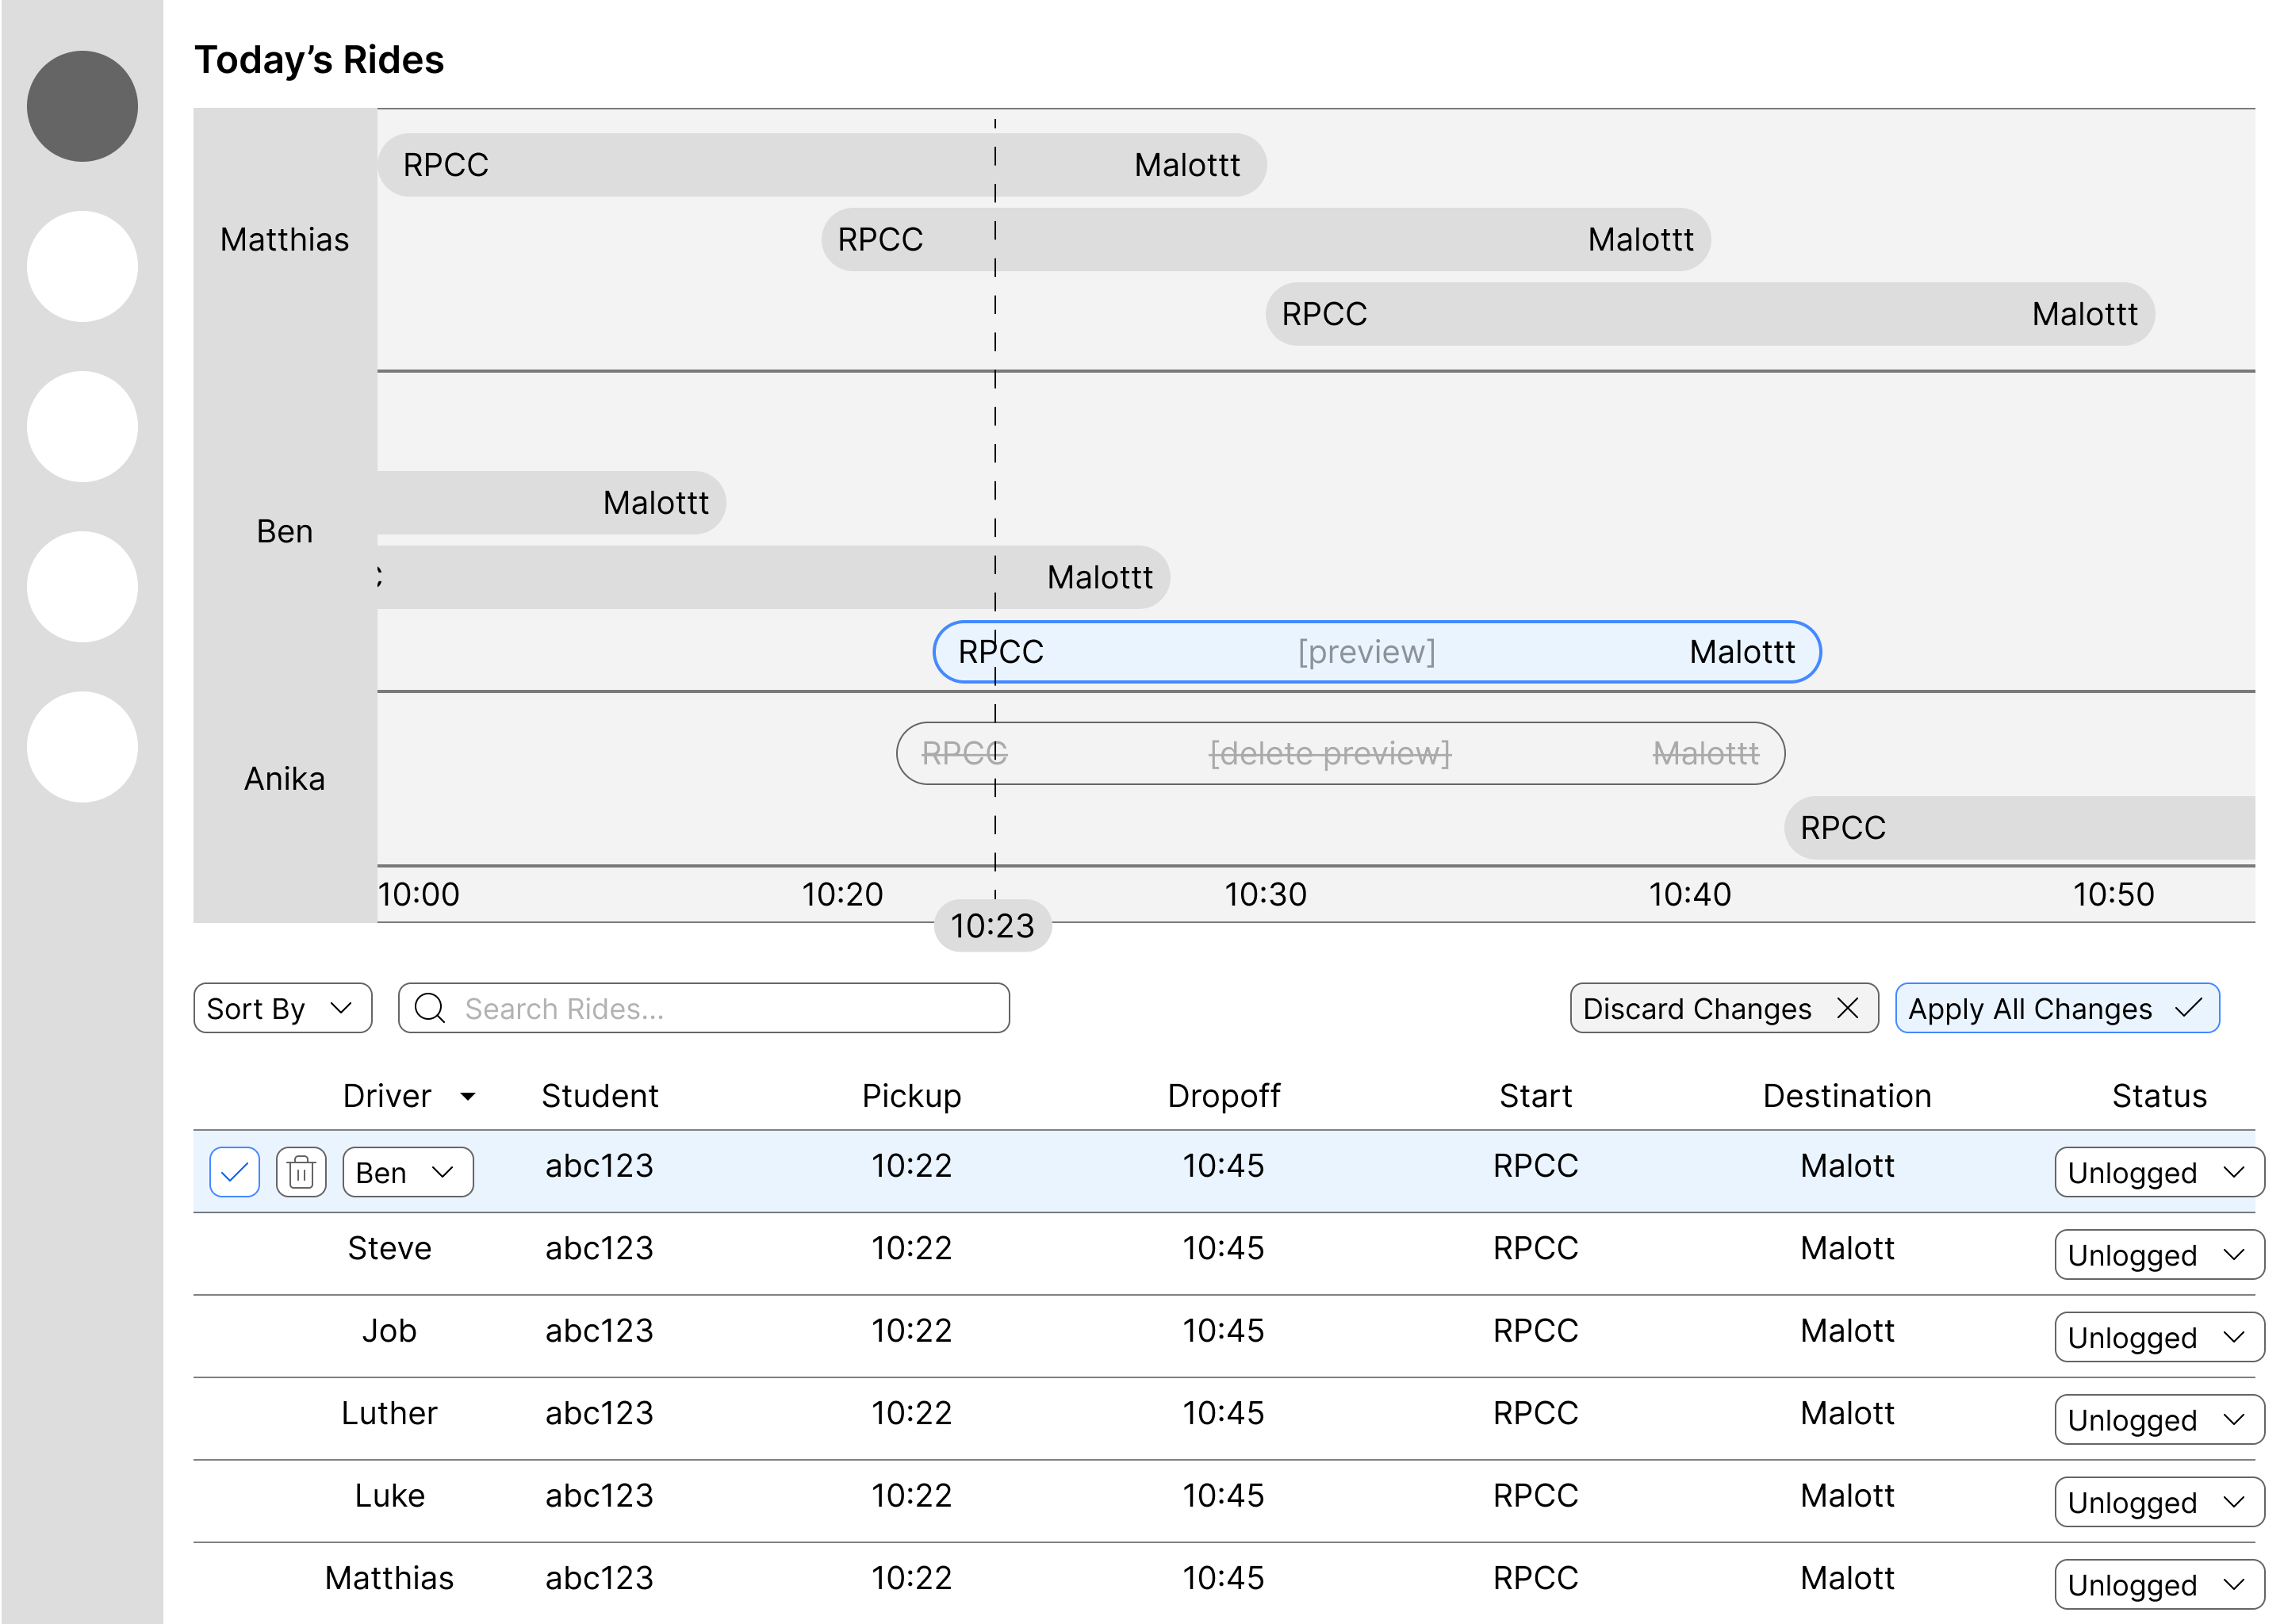Select the second sidebar circle

pyautogui.click(x=82, y=266)
